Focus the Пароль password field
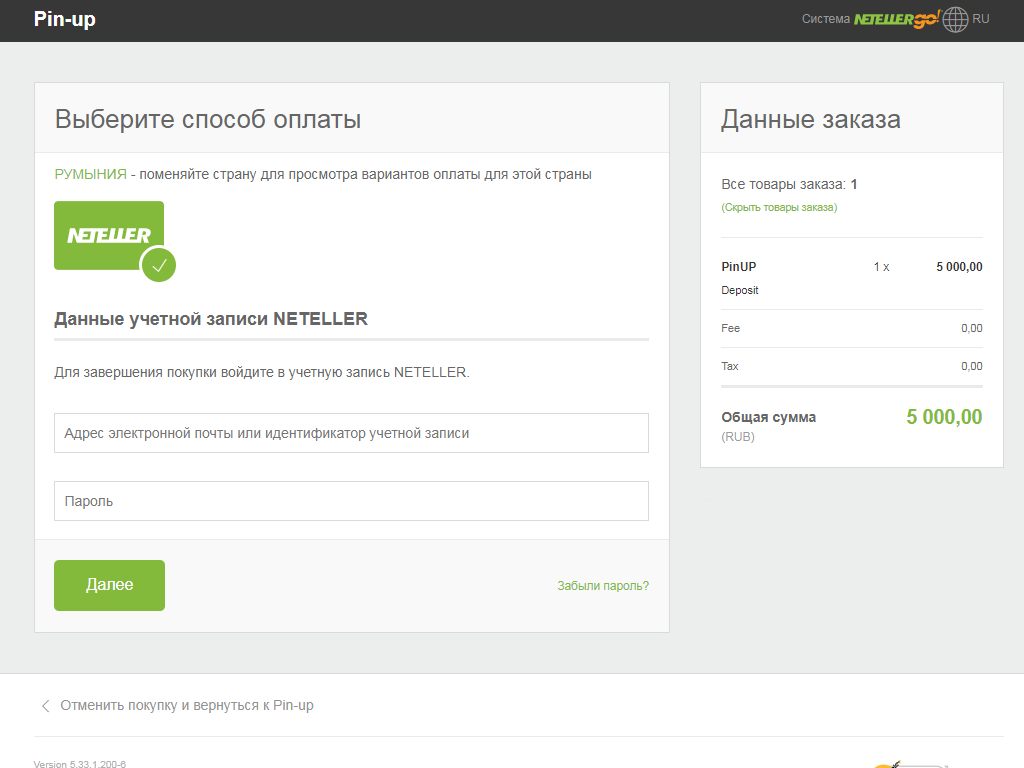1024x768 pixels. pyautogui.click(x=351, y=501)
